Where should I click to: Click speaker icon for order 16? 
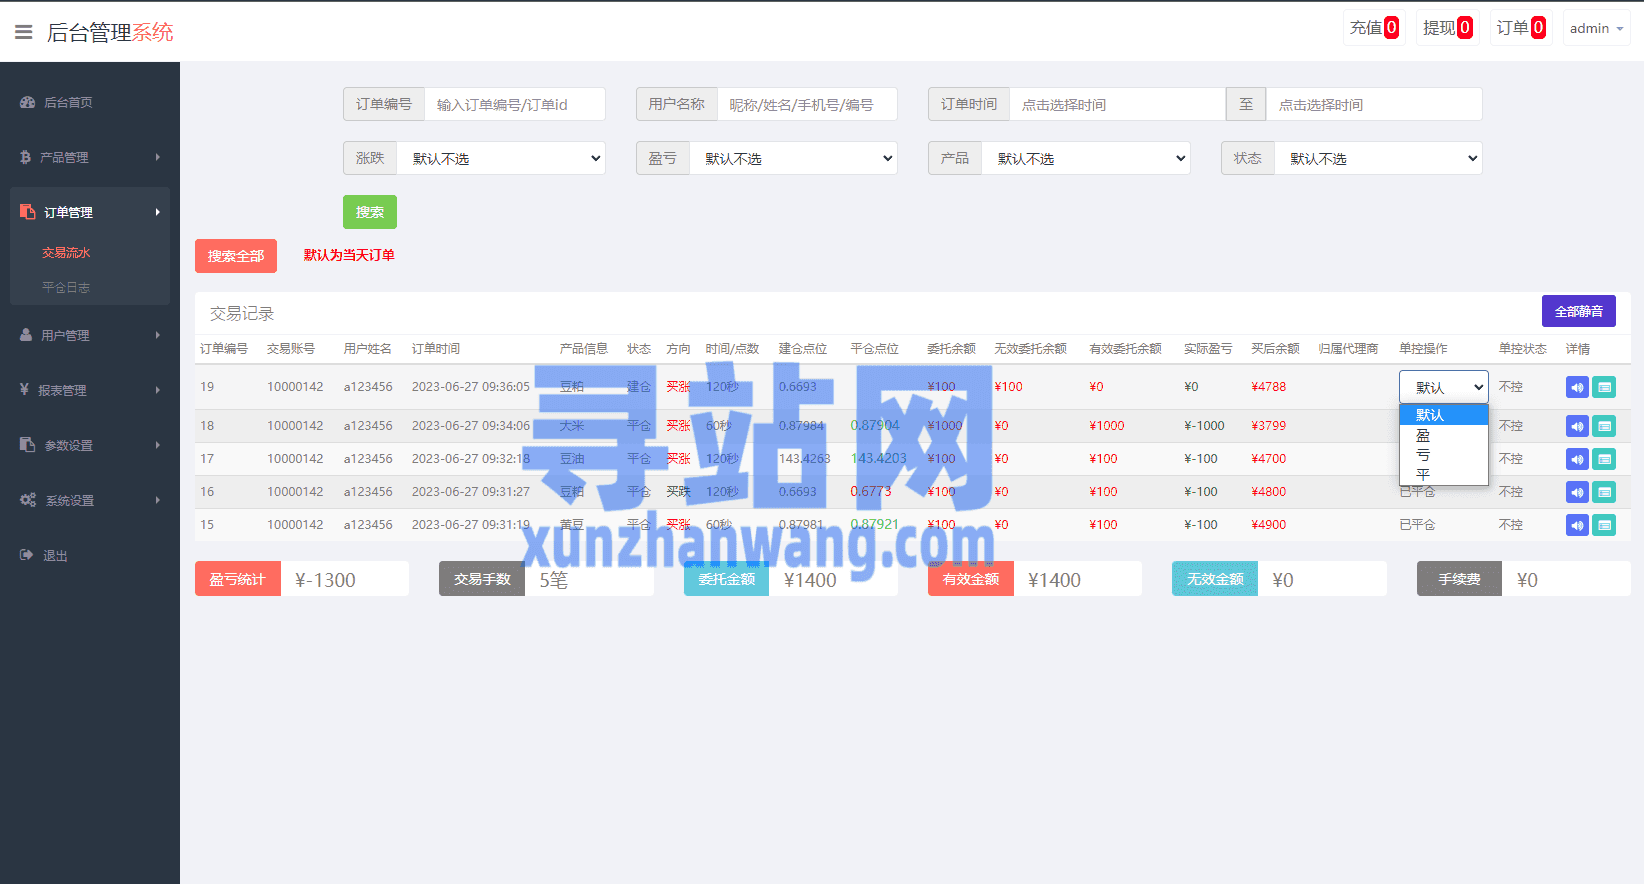[x=1577, y=492]
